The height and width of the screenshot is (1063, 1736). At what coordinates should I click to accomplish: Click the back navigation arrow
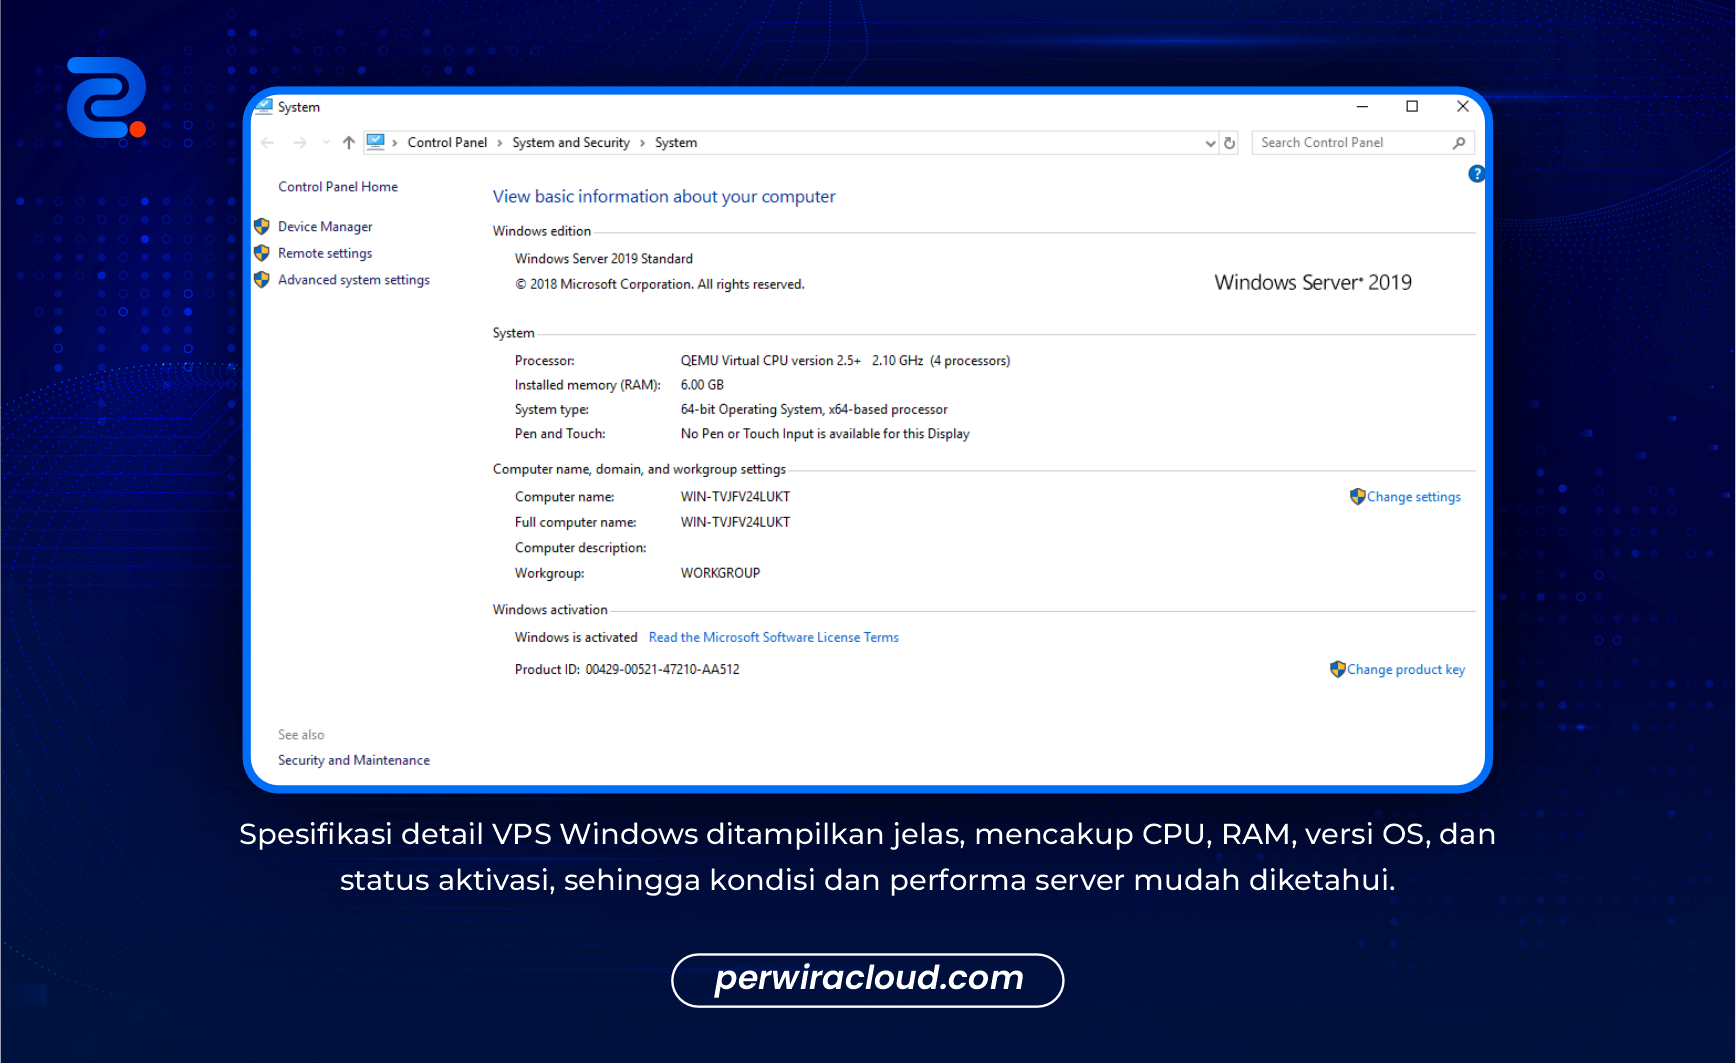pos(268,143)
